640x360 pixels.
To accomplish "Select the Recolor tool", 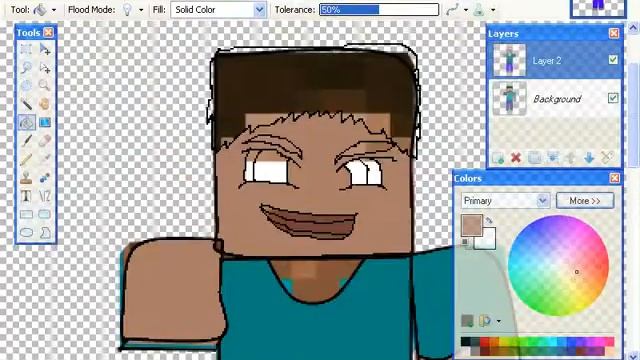I will pyautogui.click(x=45, y=178).
